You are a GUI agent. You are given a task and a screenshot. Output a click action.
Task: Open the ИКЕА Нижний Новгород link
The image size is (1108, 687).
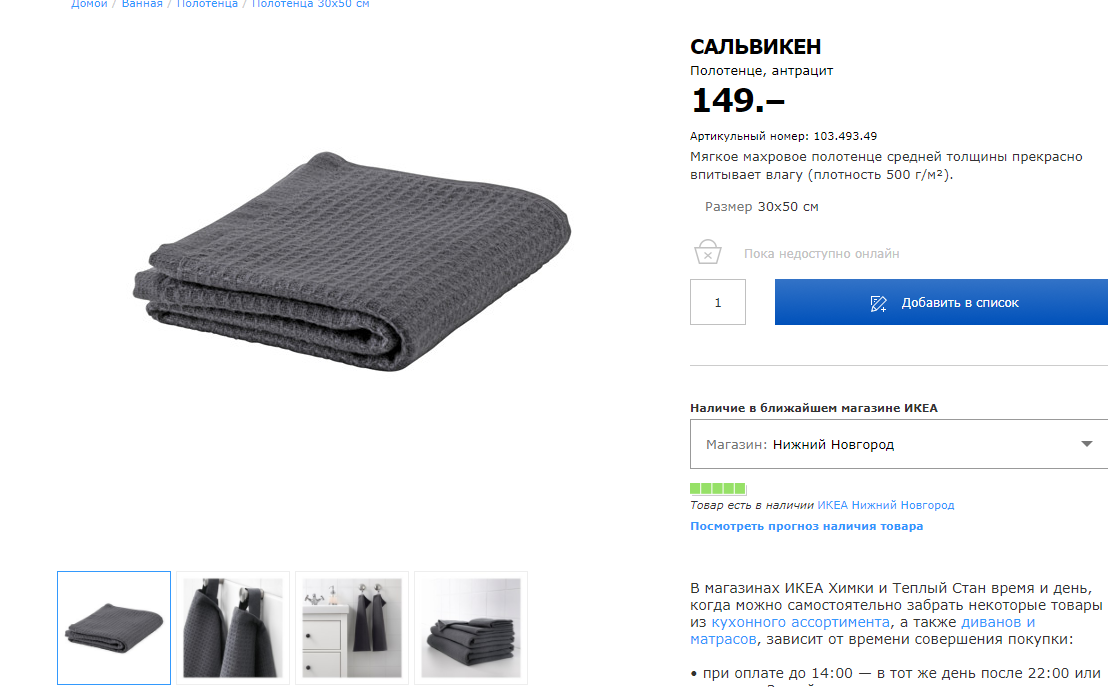click(x=885, y=505)
